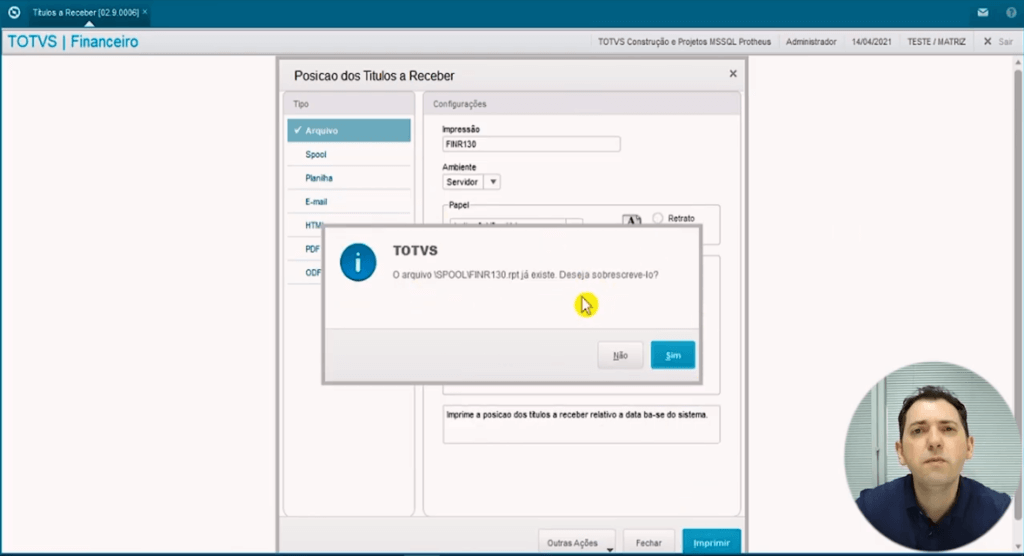Click the presenter webcam thumbnail
This screenshot has height=556, width=1024.
point(933,456)
